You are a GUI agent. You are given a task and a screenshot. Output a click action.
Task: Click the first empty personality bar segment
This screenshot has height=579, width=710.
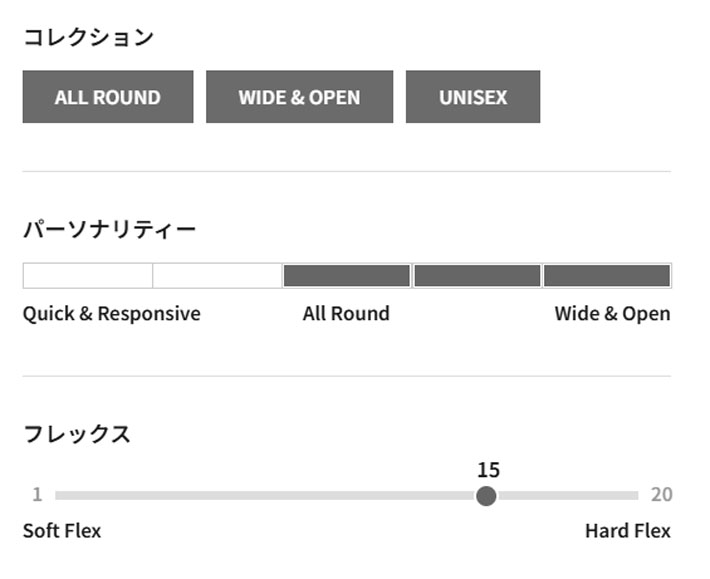[x=88, y=275]
